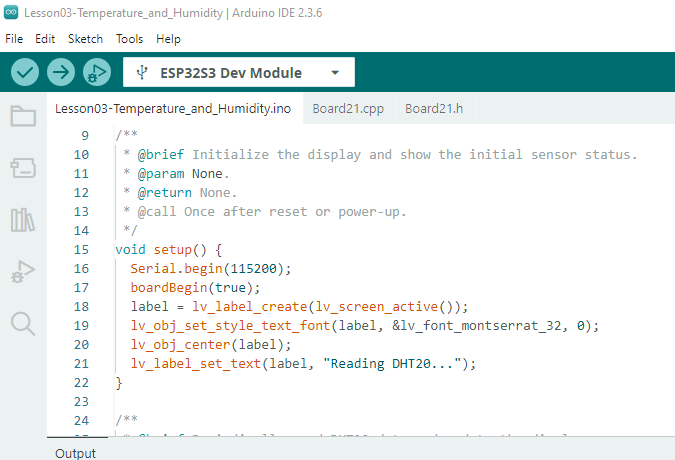Viewport: 675px width, 460px height.
Task: Click the Upload arrow button
Action: [x=61, y=72]
